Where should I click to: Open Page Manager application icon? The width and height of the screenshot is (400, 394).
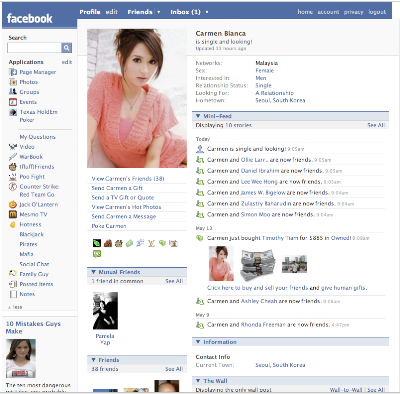tap(13, 72)
